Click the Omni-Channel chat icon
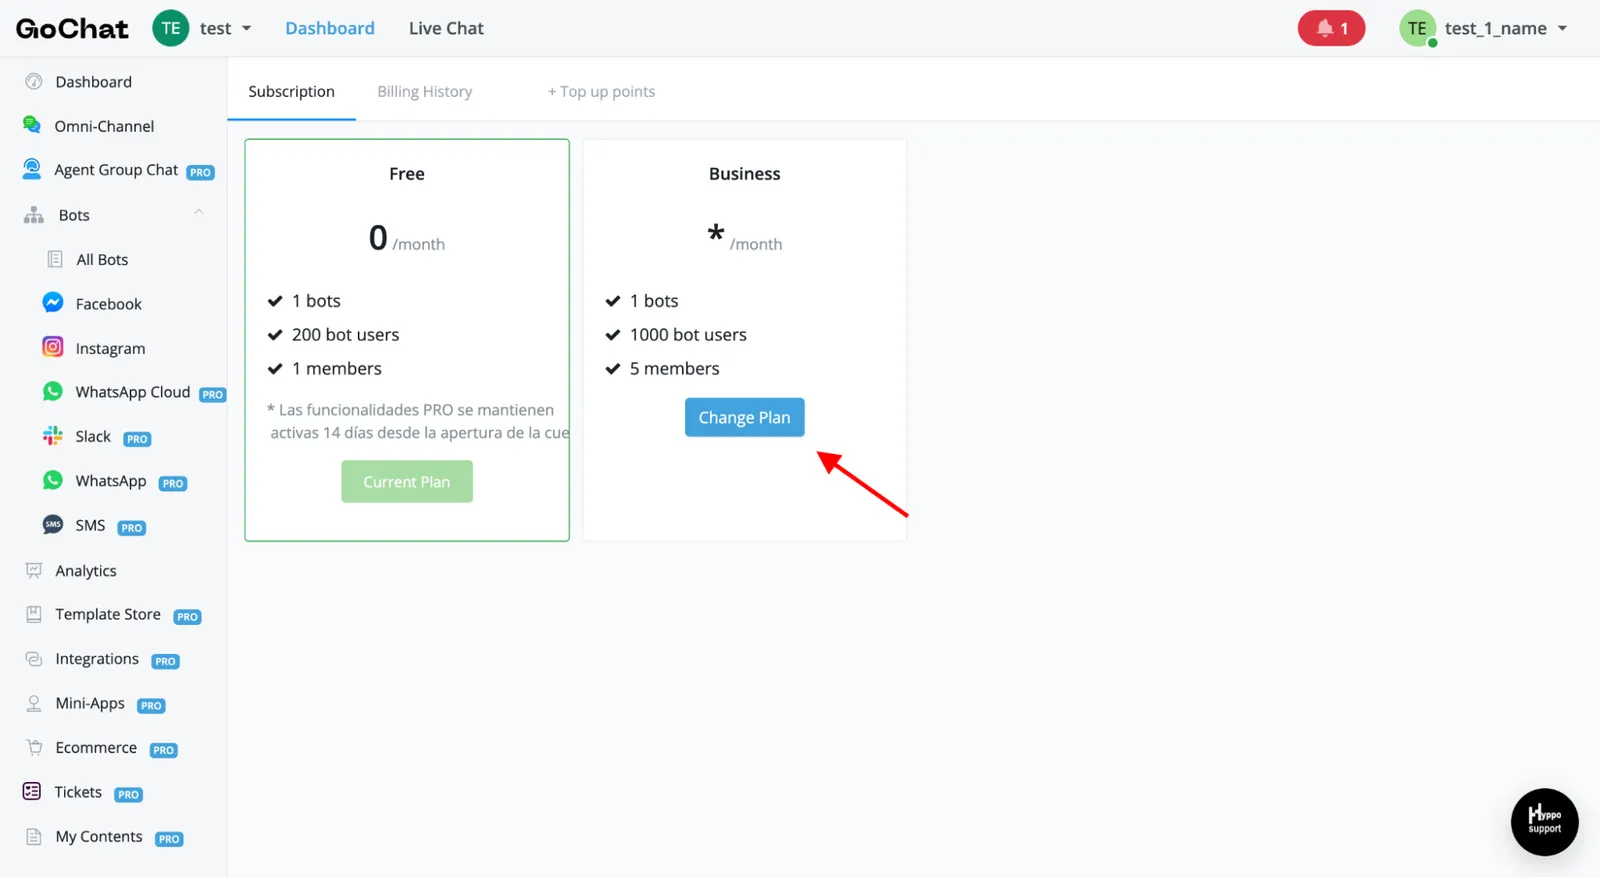 [x=32, y=126]
